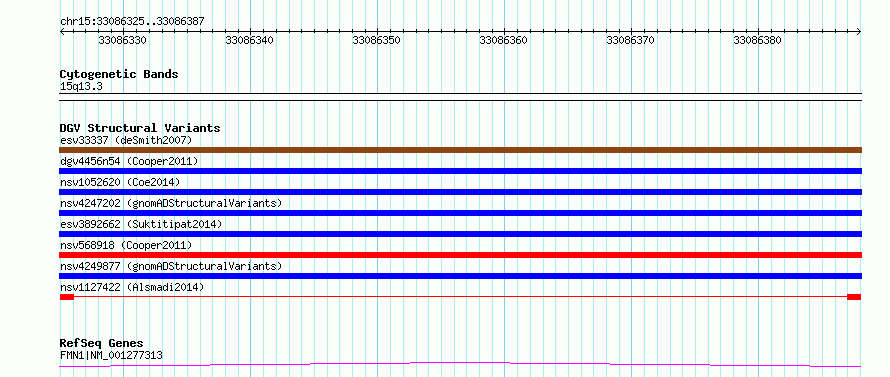This screenshot has width=890, height=377.
Task: Click the magenta FMN1 gene track line
Action: [460, 364]
